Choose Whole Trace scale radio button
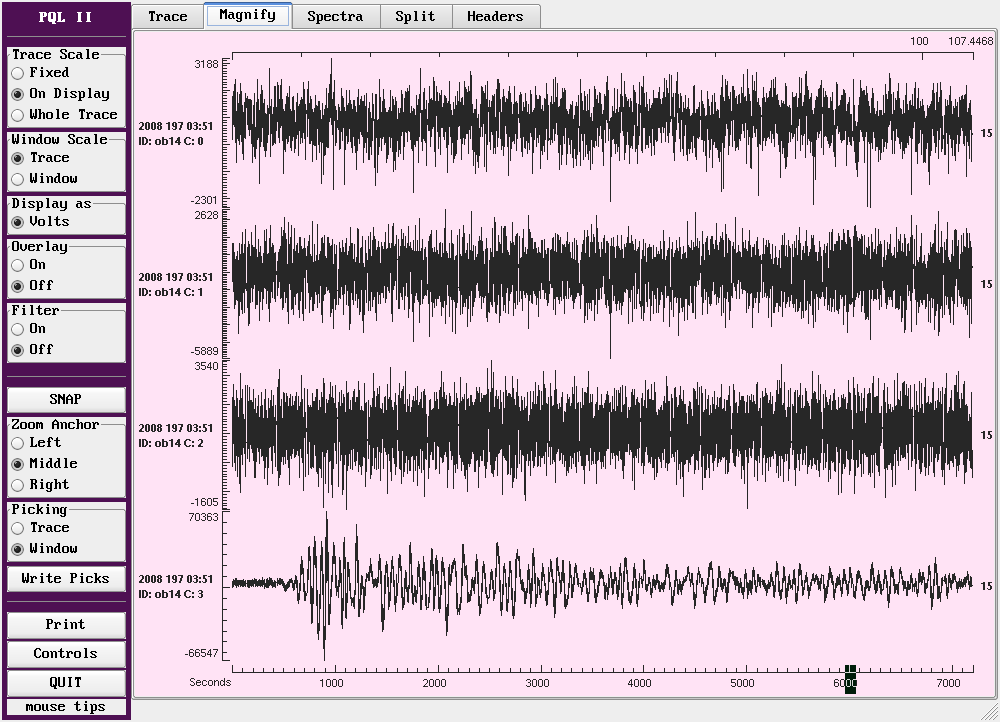The width and height of the screenshot is (1000, 722). [x=18, y=115]
